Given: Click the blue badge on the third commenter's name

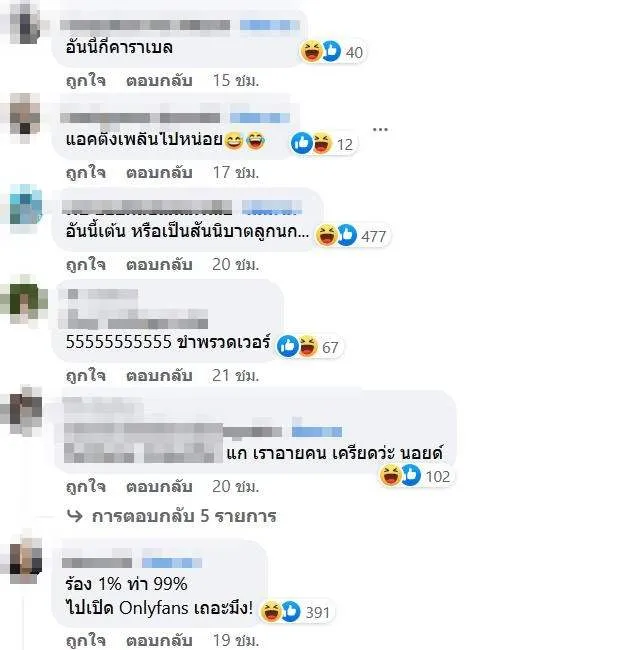Looking at the screenshot, I should coord(272,206).
